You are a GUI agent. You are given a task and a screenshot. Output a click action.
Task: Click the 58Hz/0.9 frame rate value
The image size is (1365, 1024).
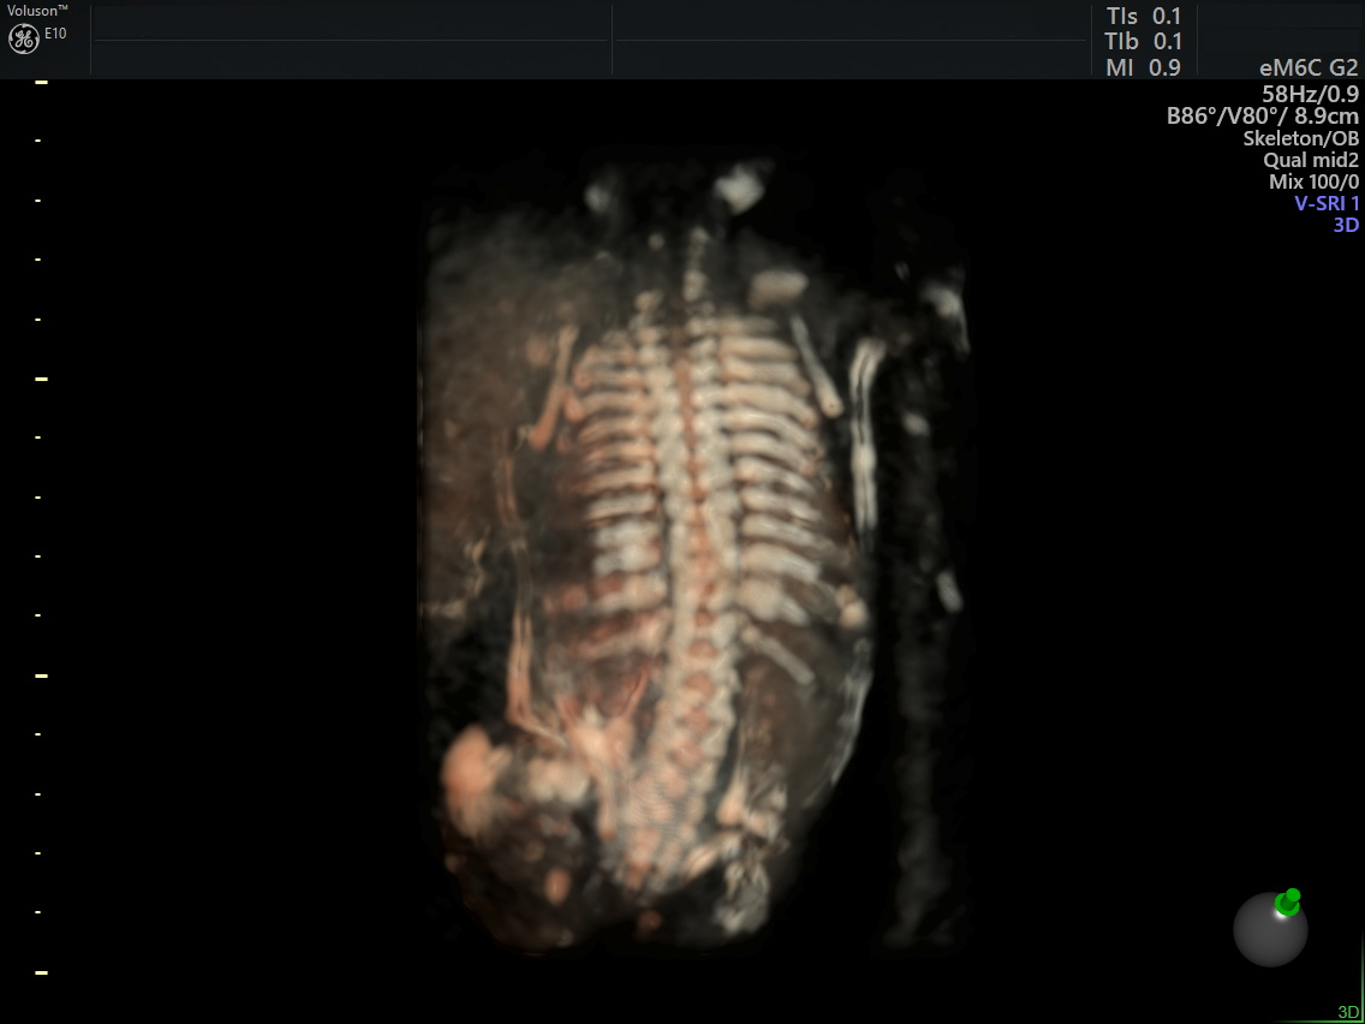click(x=1310, y=94)
